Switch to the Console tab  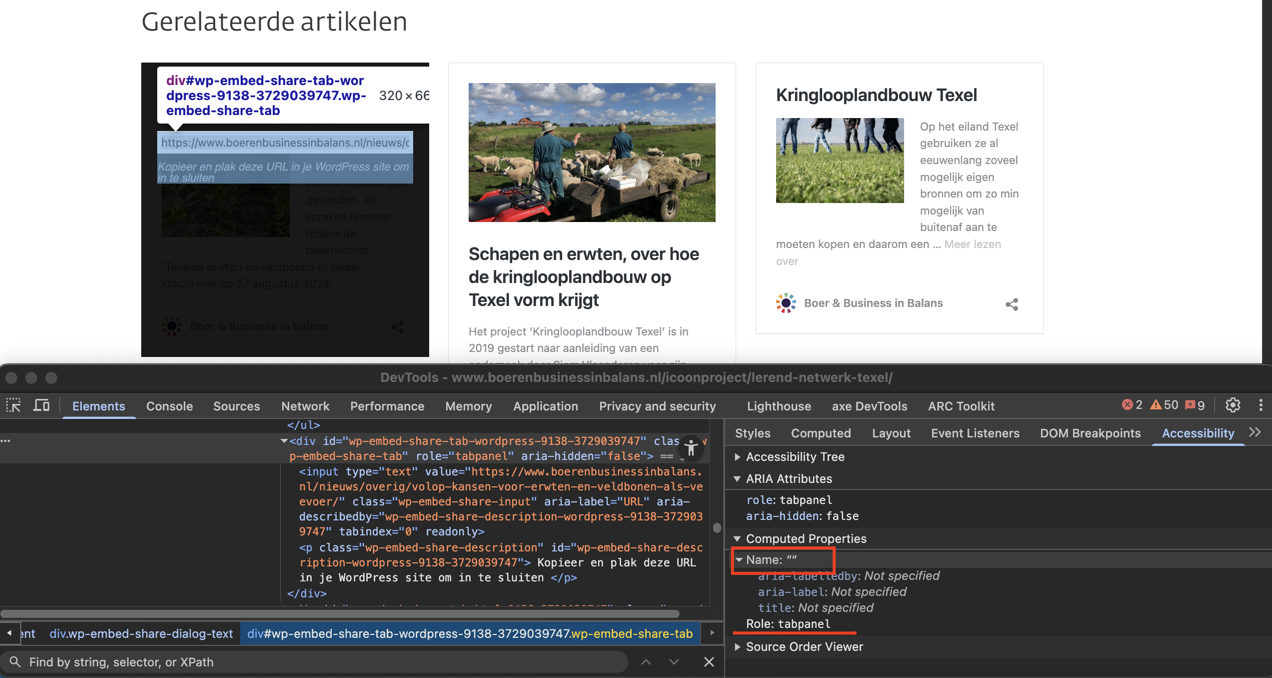tap(169, 406)
